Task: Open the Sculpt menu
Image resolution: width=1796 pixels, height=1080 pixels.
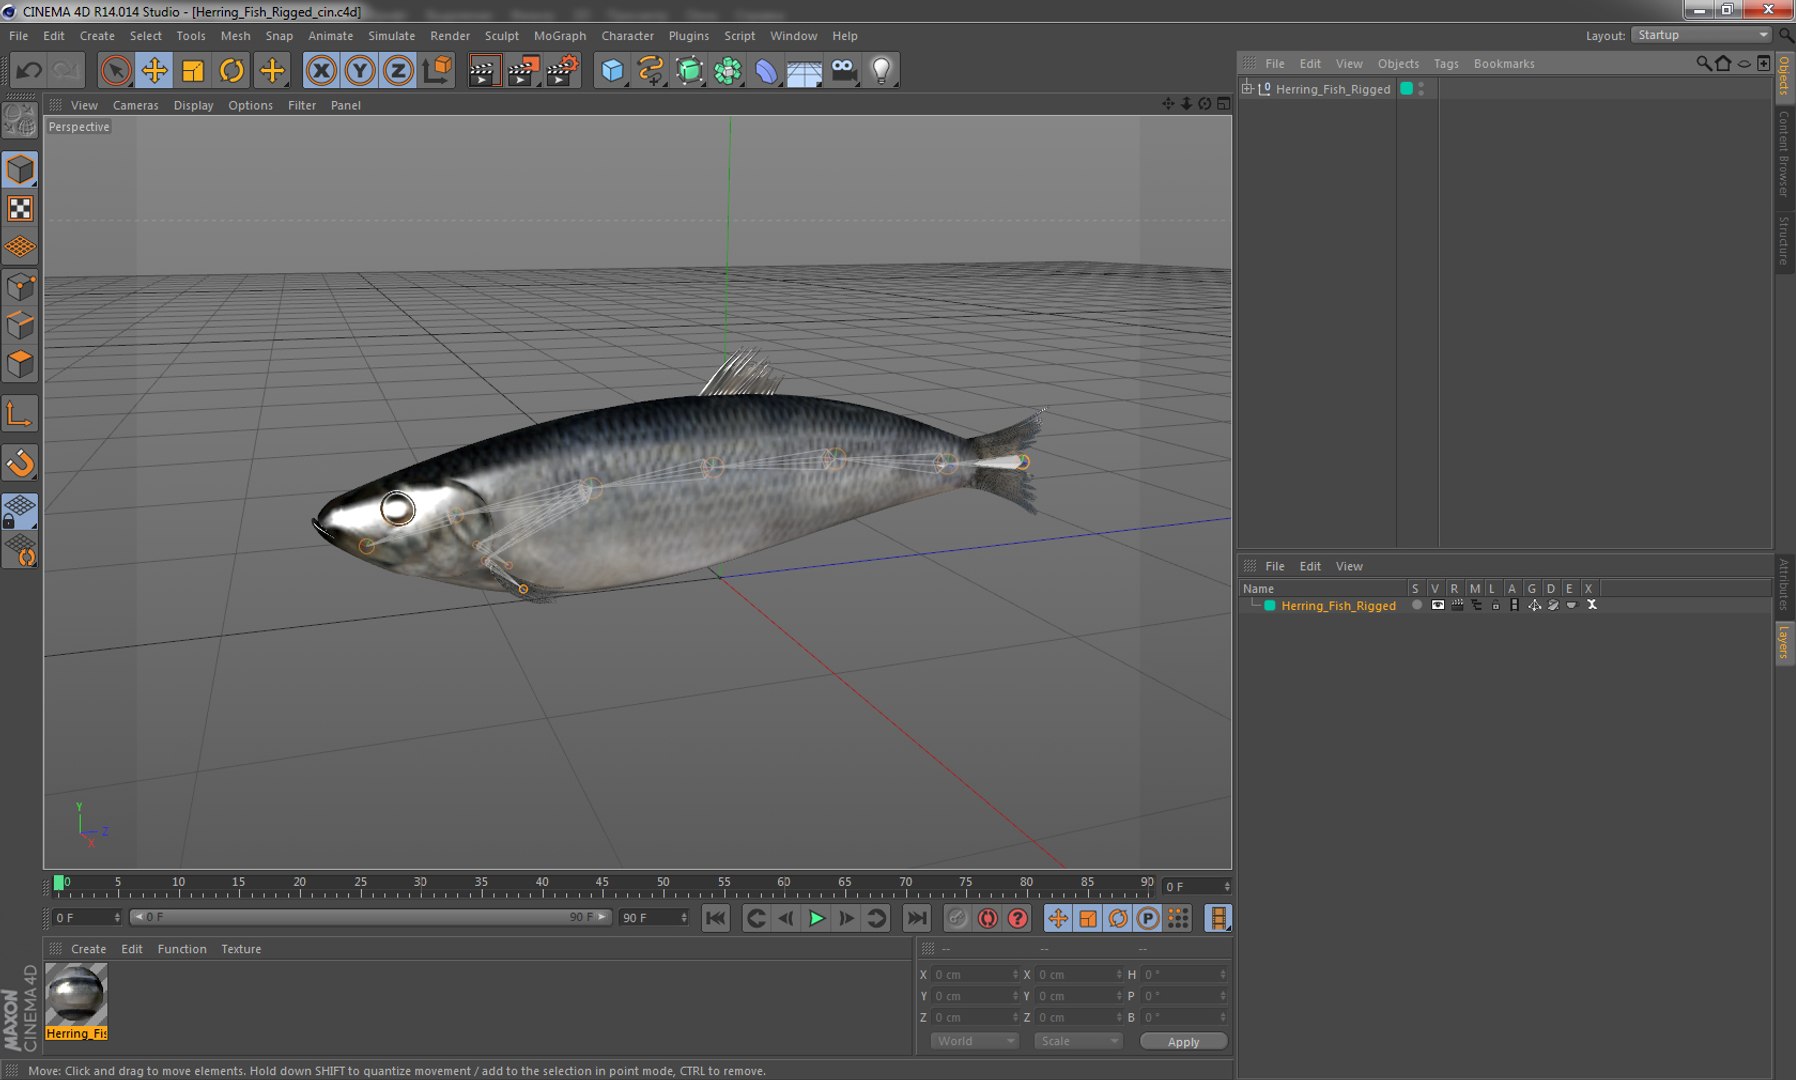Action: coord(501,35)
